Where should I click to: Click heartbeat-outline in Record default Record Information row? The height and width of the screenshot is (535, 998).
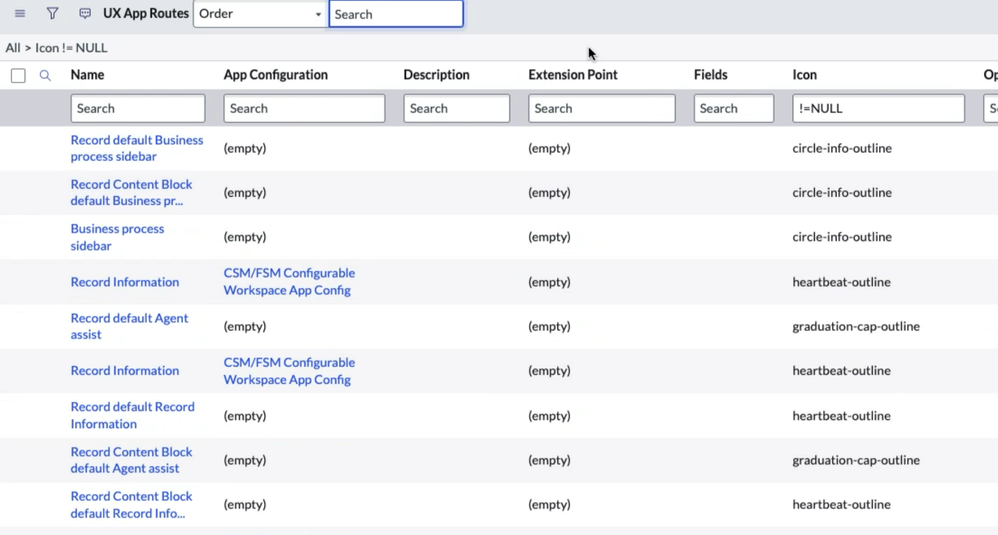click(841, 415)
